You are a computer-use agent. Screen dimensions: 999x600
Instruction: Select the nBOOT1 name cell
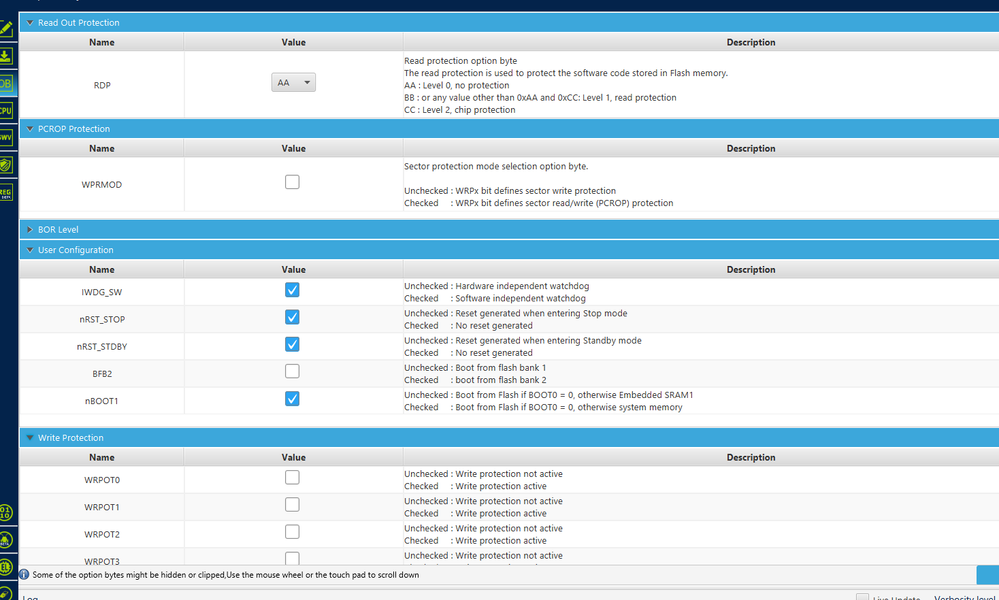tap(102, 401)
